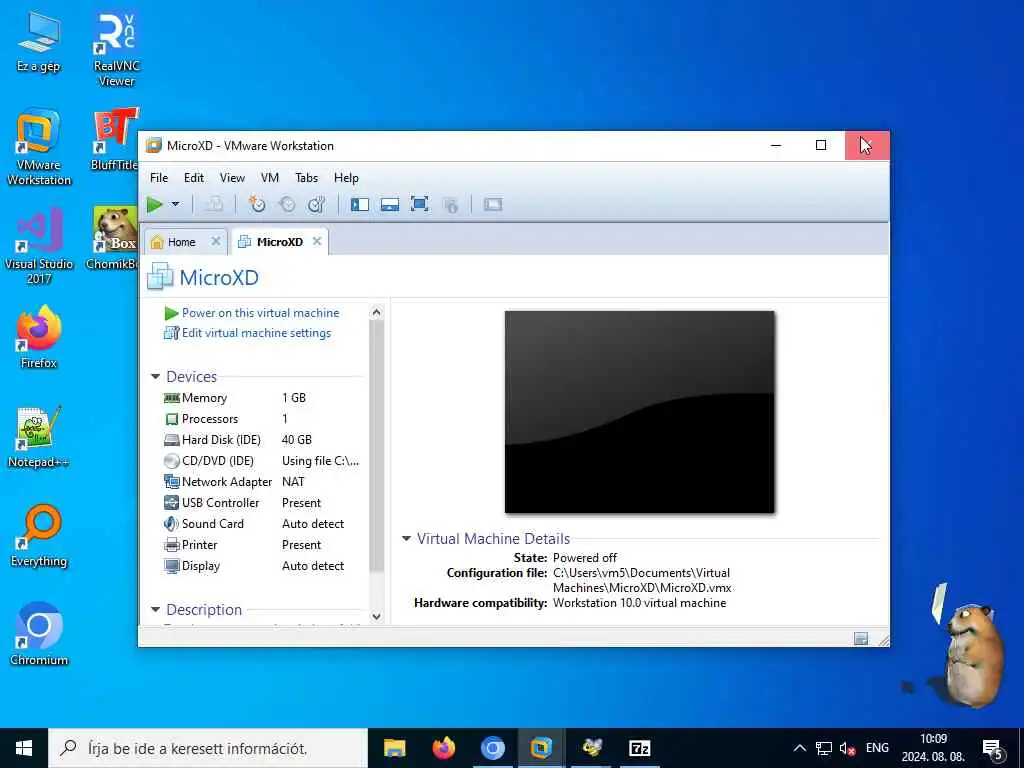Select the Printer device

261,545
